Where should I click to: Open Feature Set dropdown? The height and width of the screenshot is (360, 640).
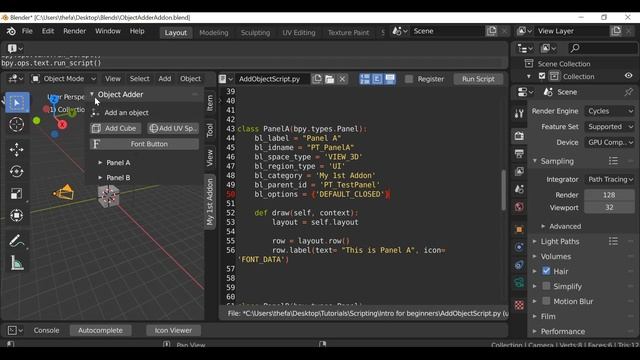[610, 127]
